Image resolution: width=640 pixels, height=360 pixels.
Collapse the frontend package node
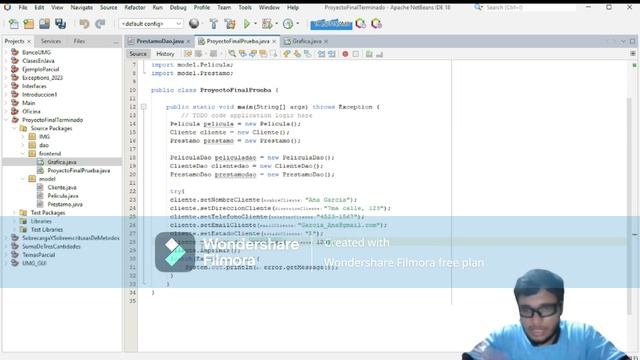click(23, 153)
